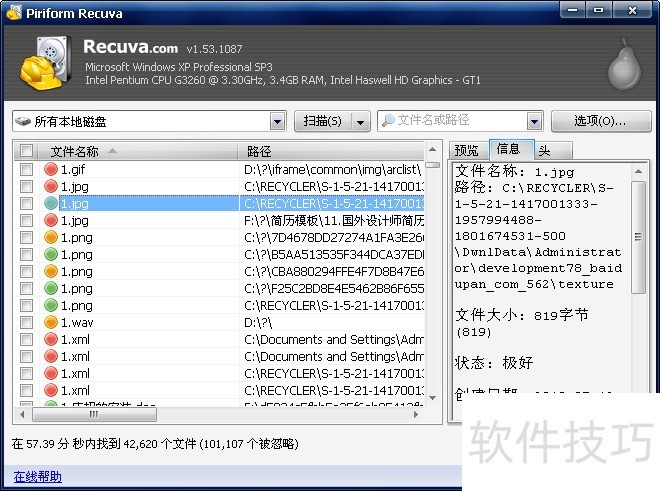This screenshot has height=491, width=660.
Task: Click the info panel scroll-up arrow
Action: click(x=639, y=171)
